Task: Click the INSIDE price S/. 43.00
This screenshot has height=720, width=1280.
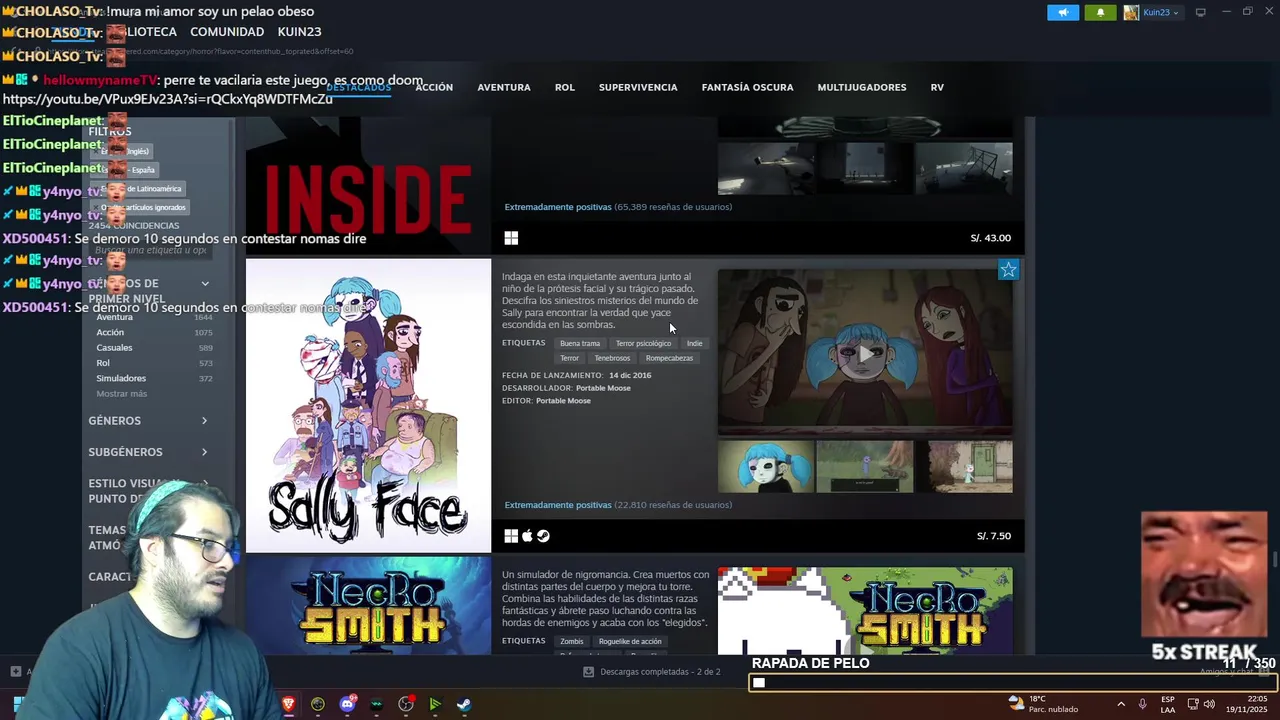Action: [x=990, y=238]
